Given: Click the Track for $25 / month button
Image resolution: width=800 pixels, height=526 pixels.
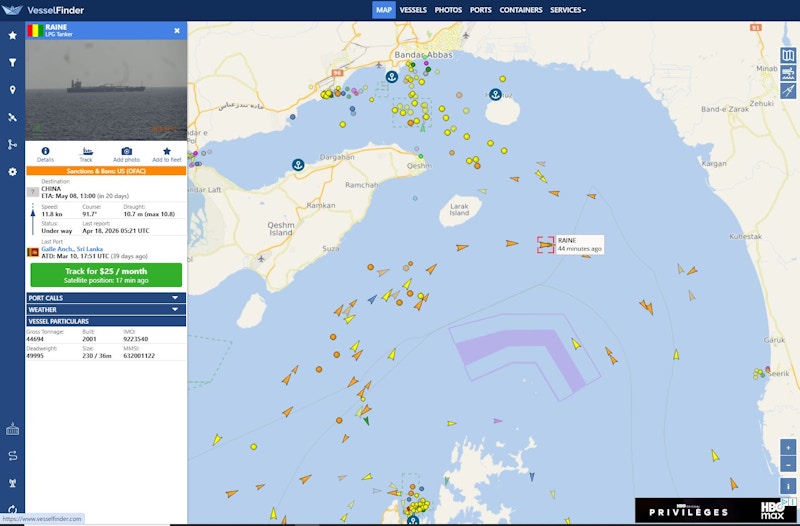Looking at the screenshot, I should tap(106, 275).
